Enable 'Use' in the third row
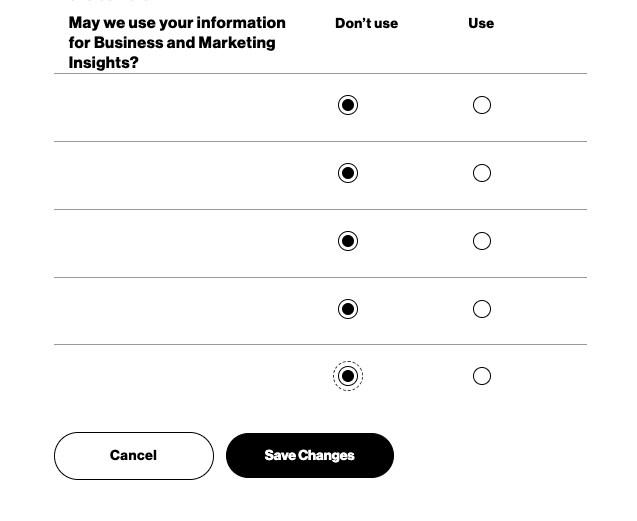 (x=482, y=241)
